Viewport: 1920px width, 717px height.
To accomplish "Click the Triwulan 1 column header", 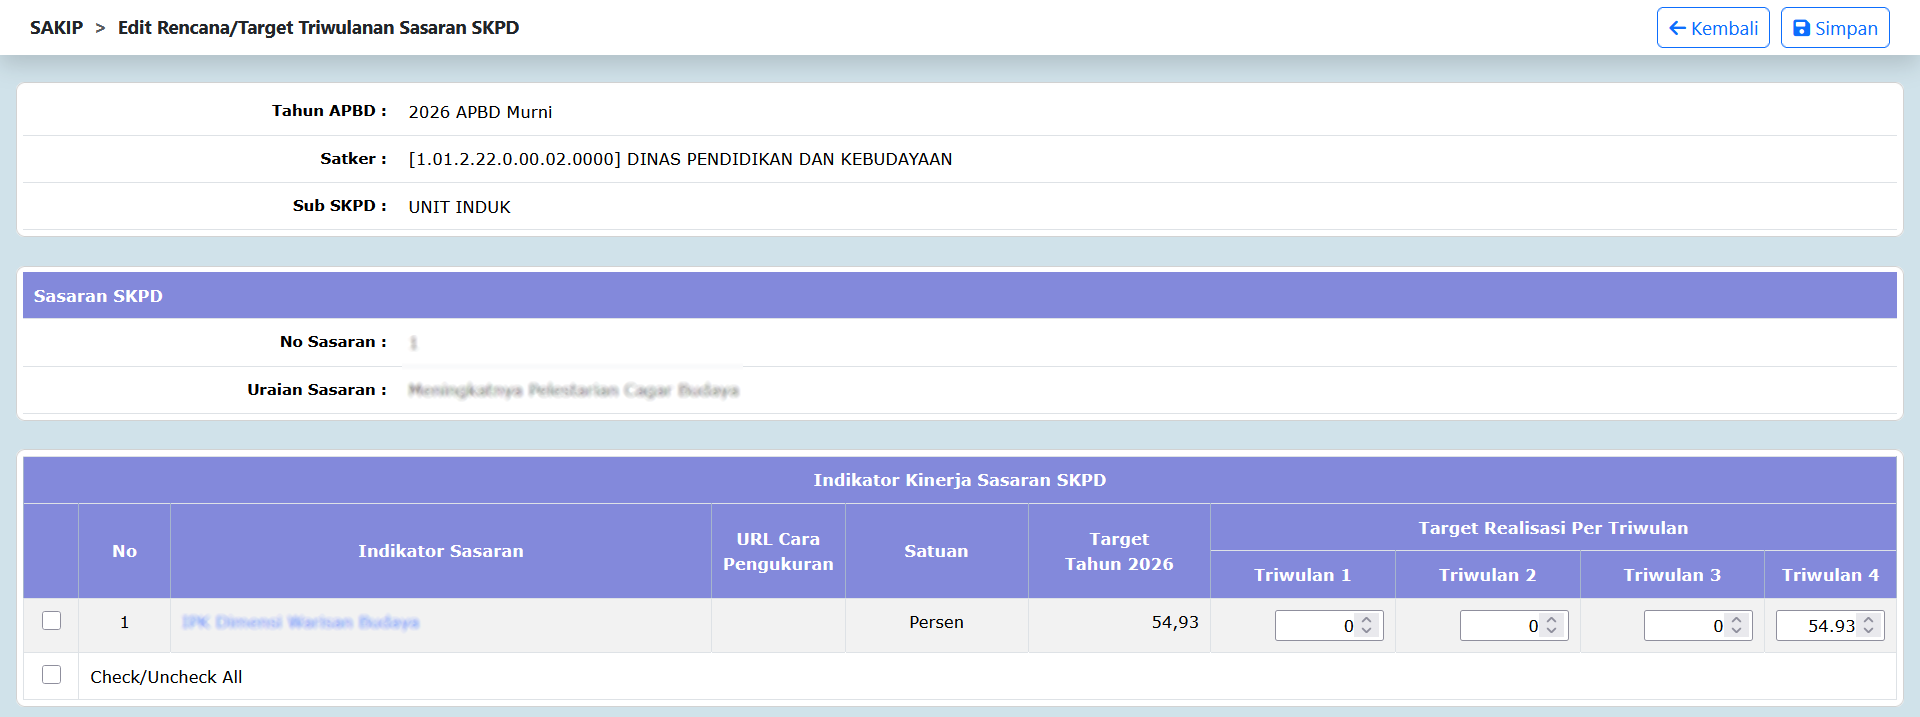I will tap(1302, 575).
